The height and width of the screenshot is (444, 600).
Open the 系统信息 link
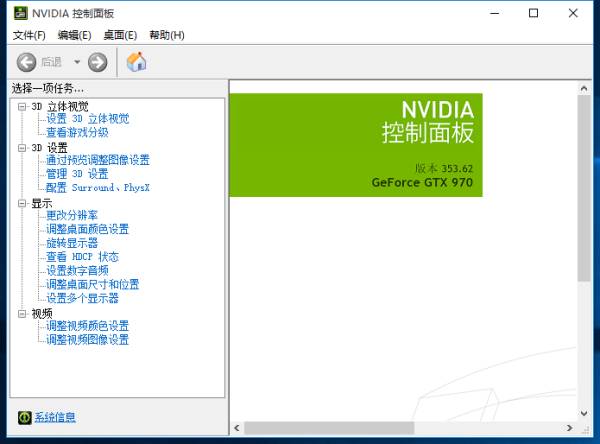tap(55, 417)
